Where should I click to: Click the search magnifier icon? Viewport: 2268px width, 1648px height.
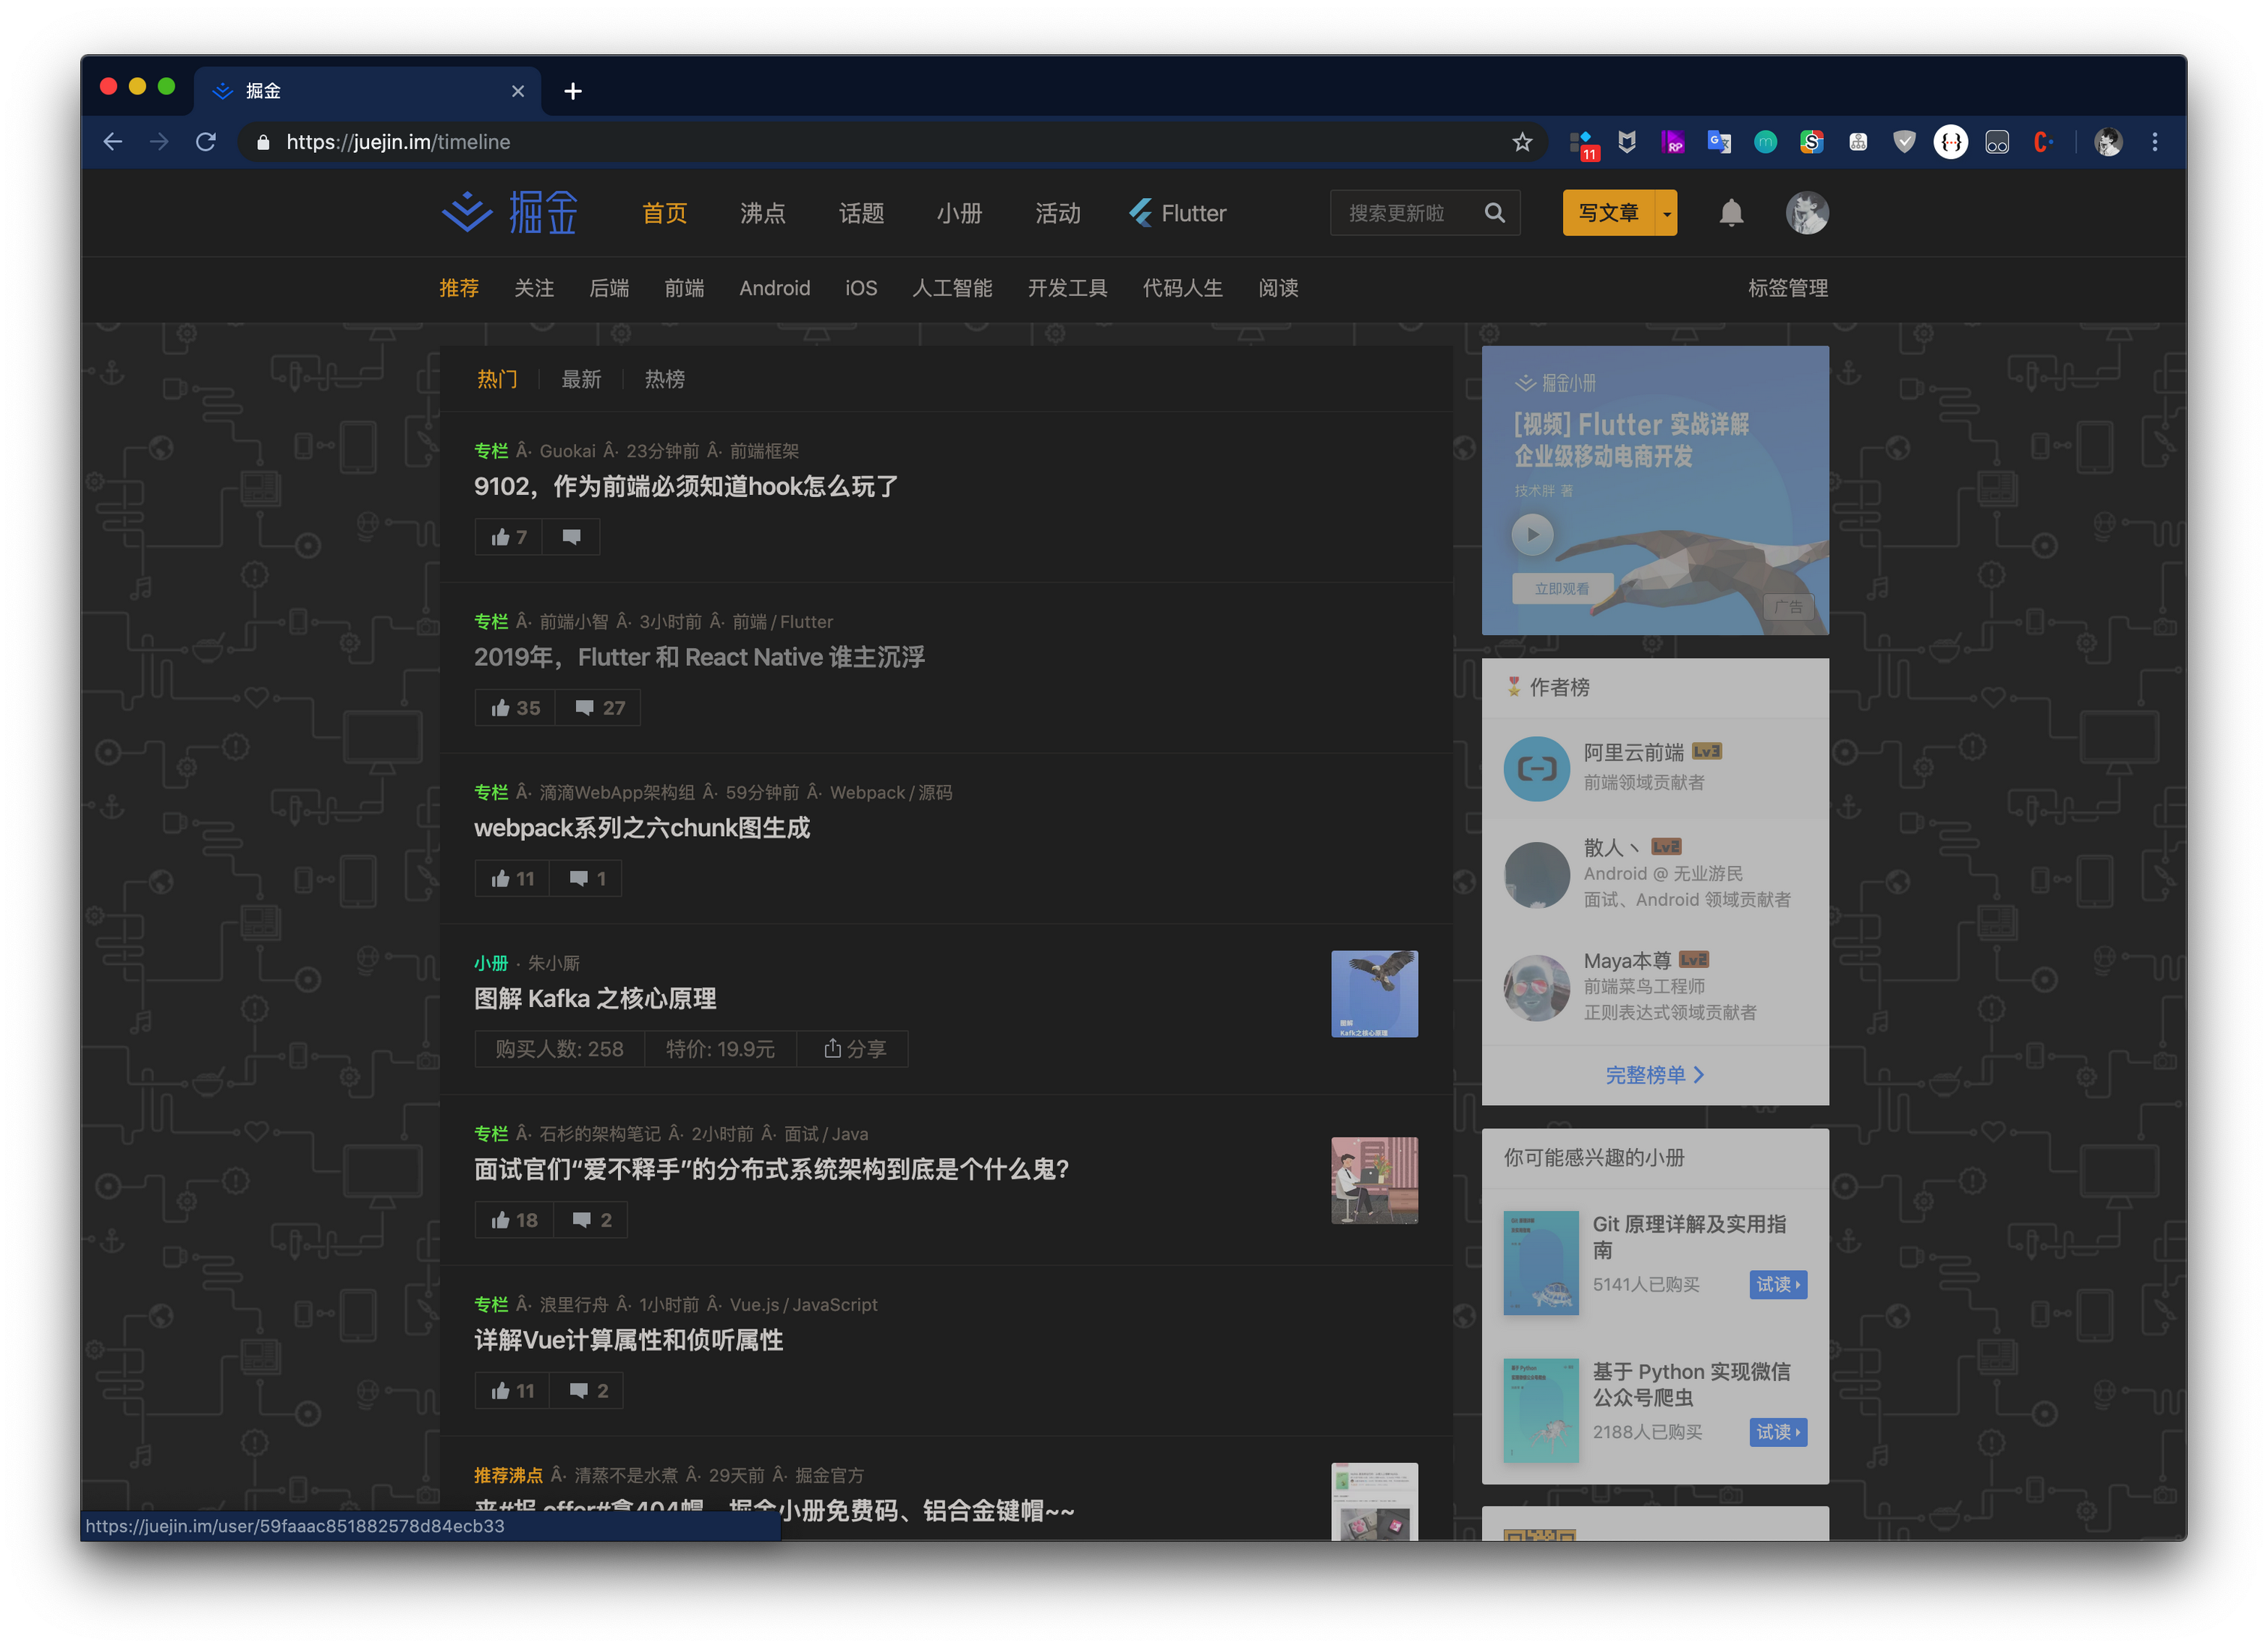pos(1494,213)
